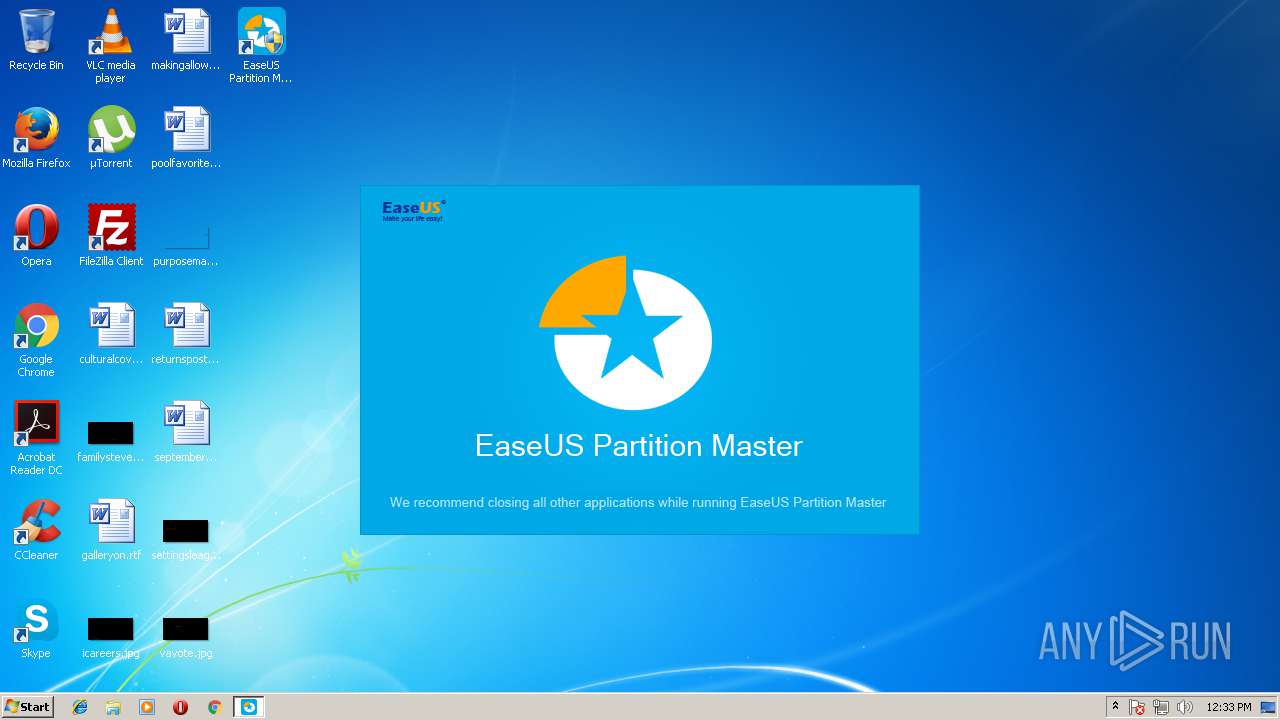Image resolution: width=1280 pixels, height=720 pixels.
Task: Select the september Word document
Action: tap(186, 432)
